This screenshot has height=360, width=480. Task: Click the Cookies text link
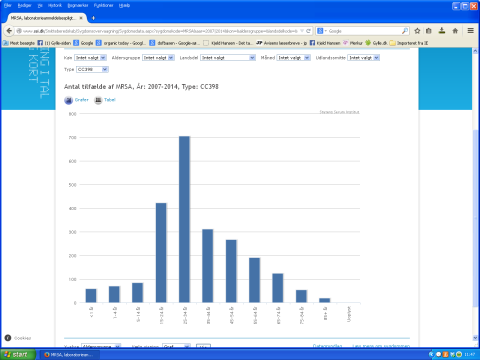[x=23, y=338]
